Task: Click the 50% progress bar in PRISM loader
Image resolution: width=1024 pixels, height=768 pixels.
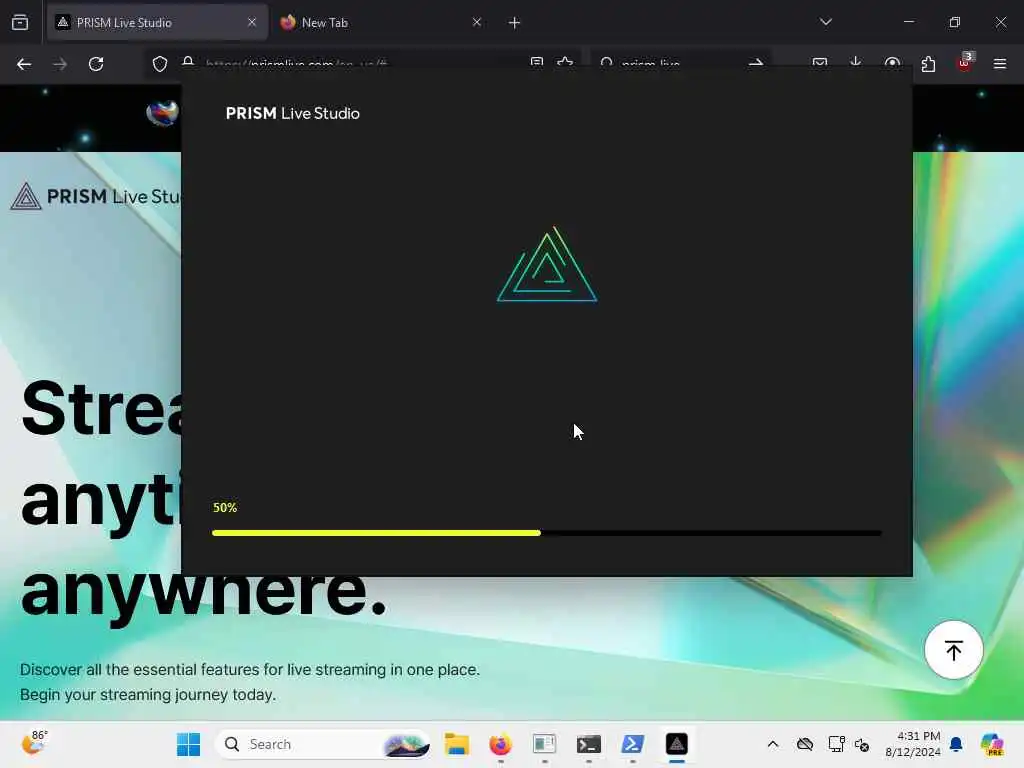Action: (547, 533)
